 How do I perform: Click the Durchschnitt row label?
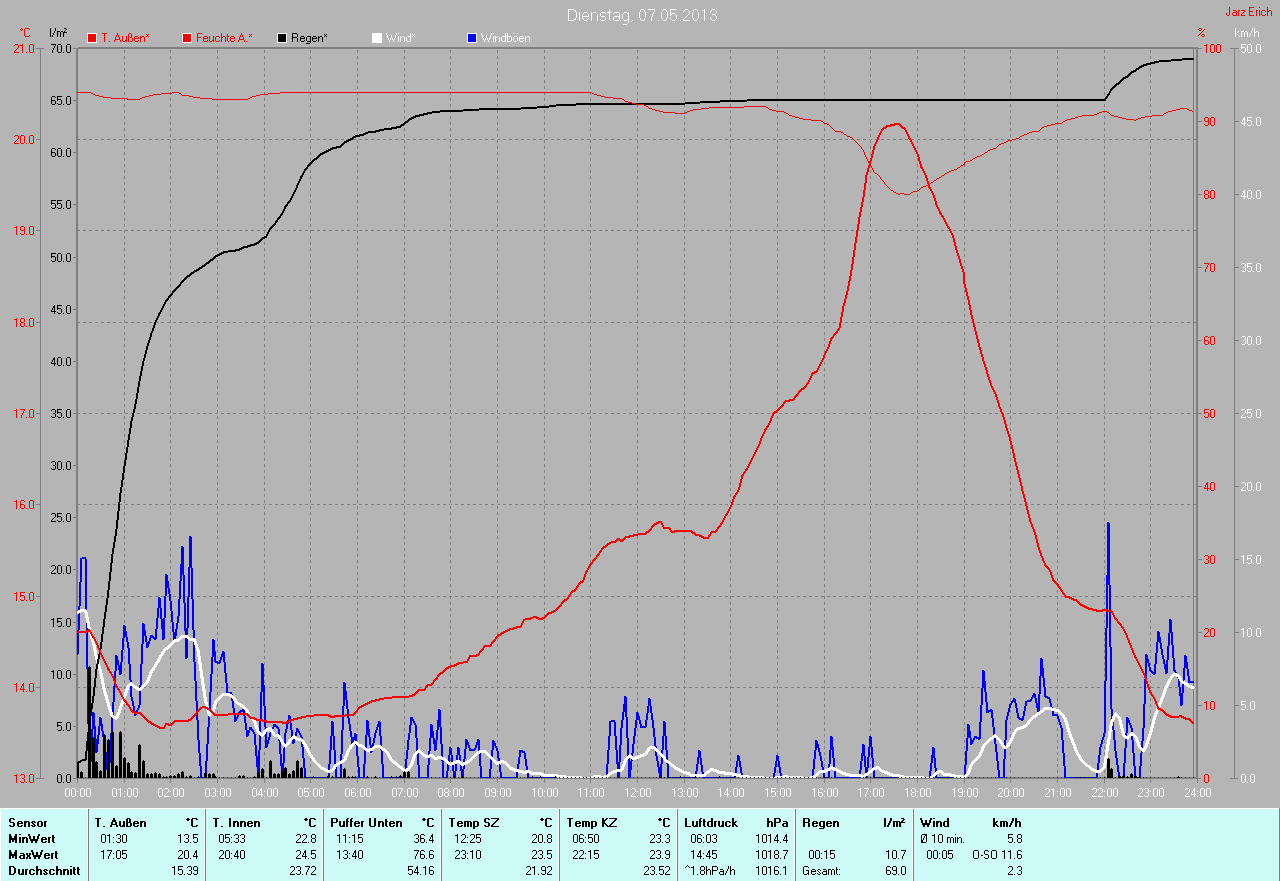pyautogui.click(x=43, y=871)
